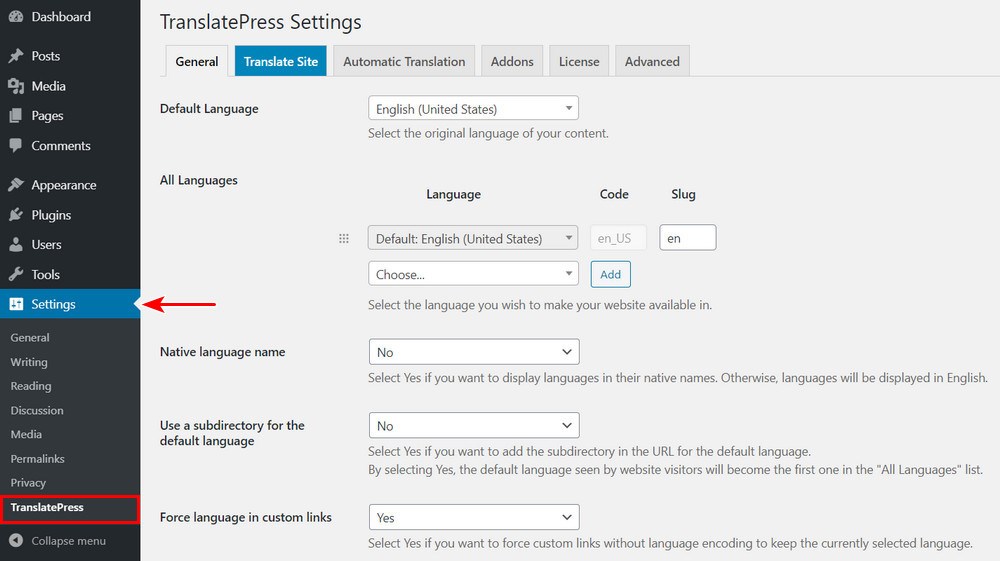Viewport: 1000px width, 561px height.
Task: Switch to the Advanced tab
Action: coord(652,61)
